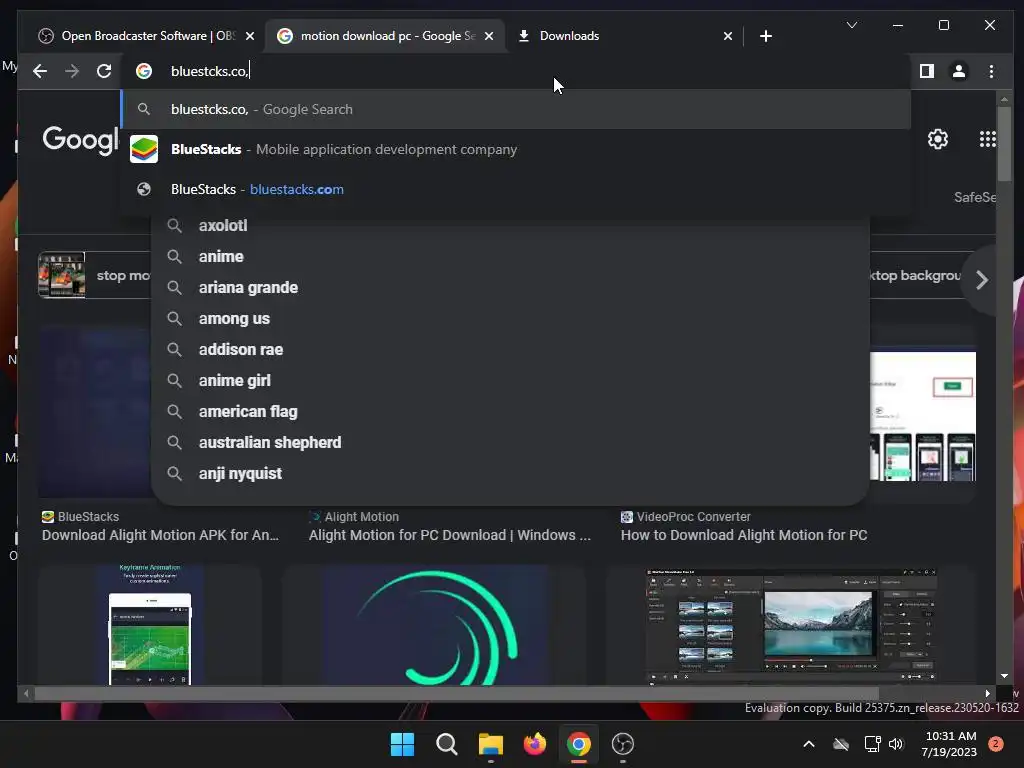This screenshot has height=768, width=1024.
Task: Go back using the browser back arrow
Action: click(40, 71)
